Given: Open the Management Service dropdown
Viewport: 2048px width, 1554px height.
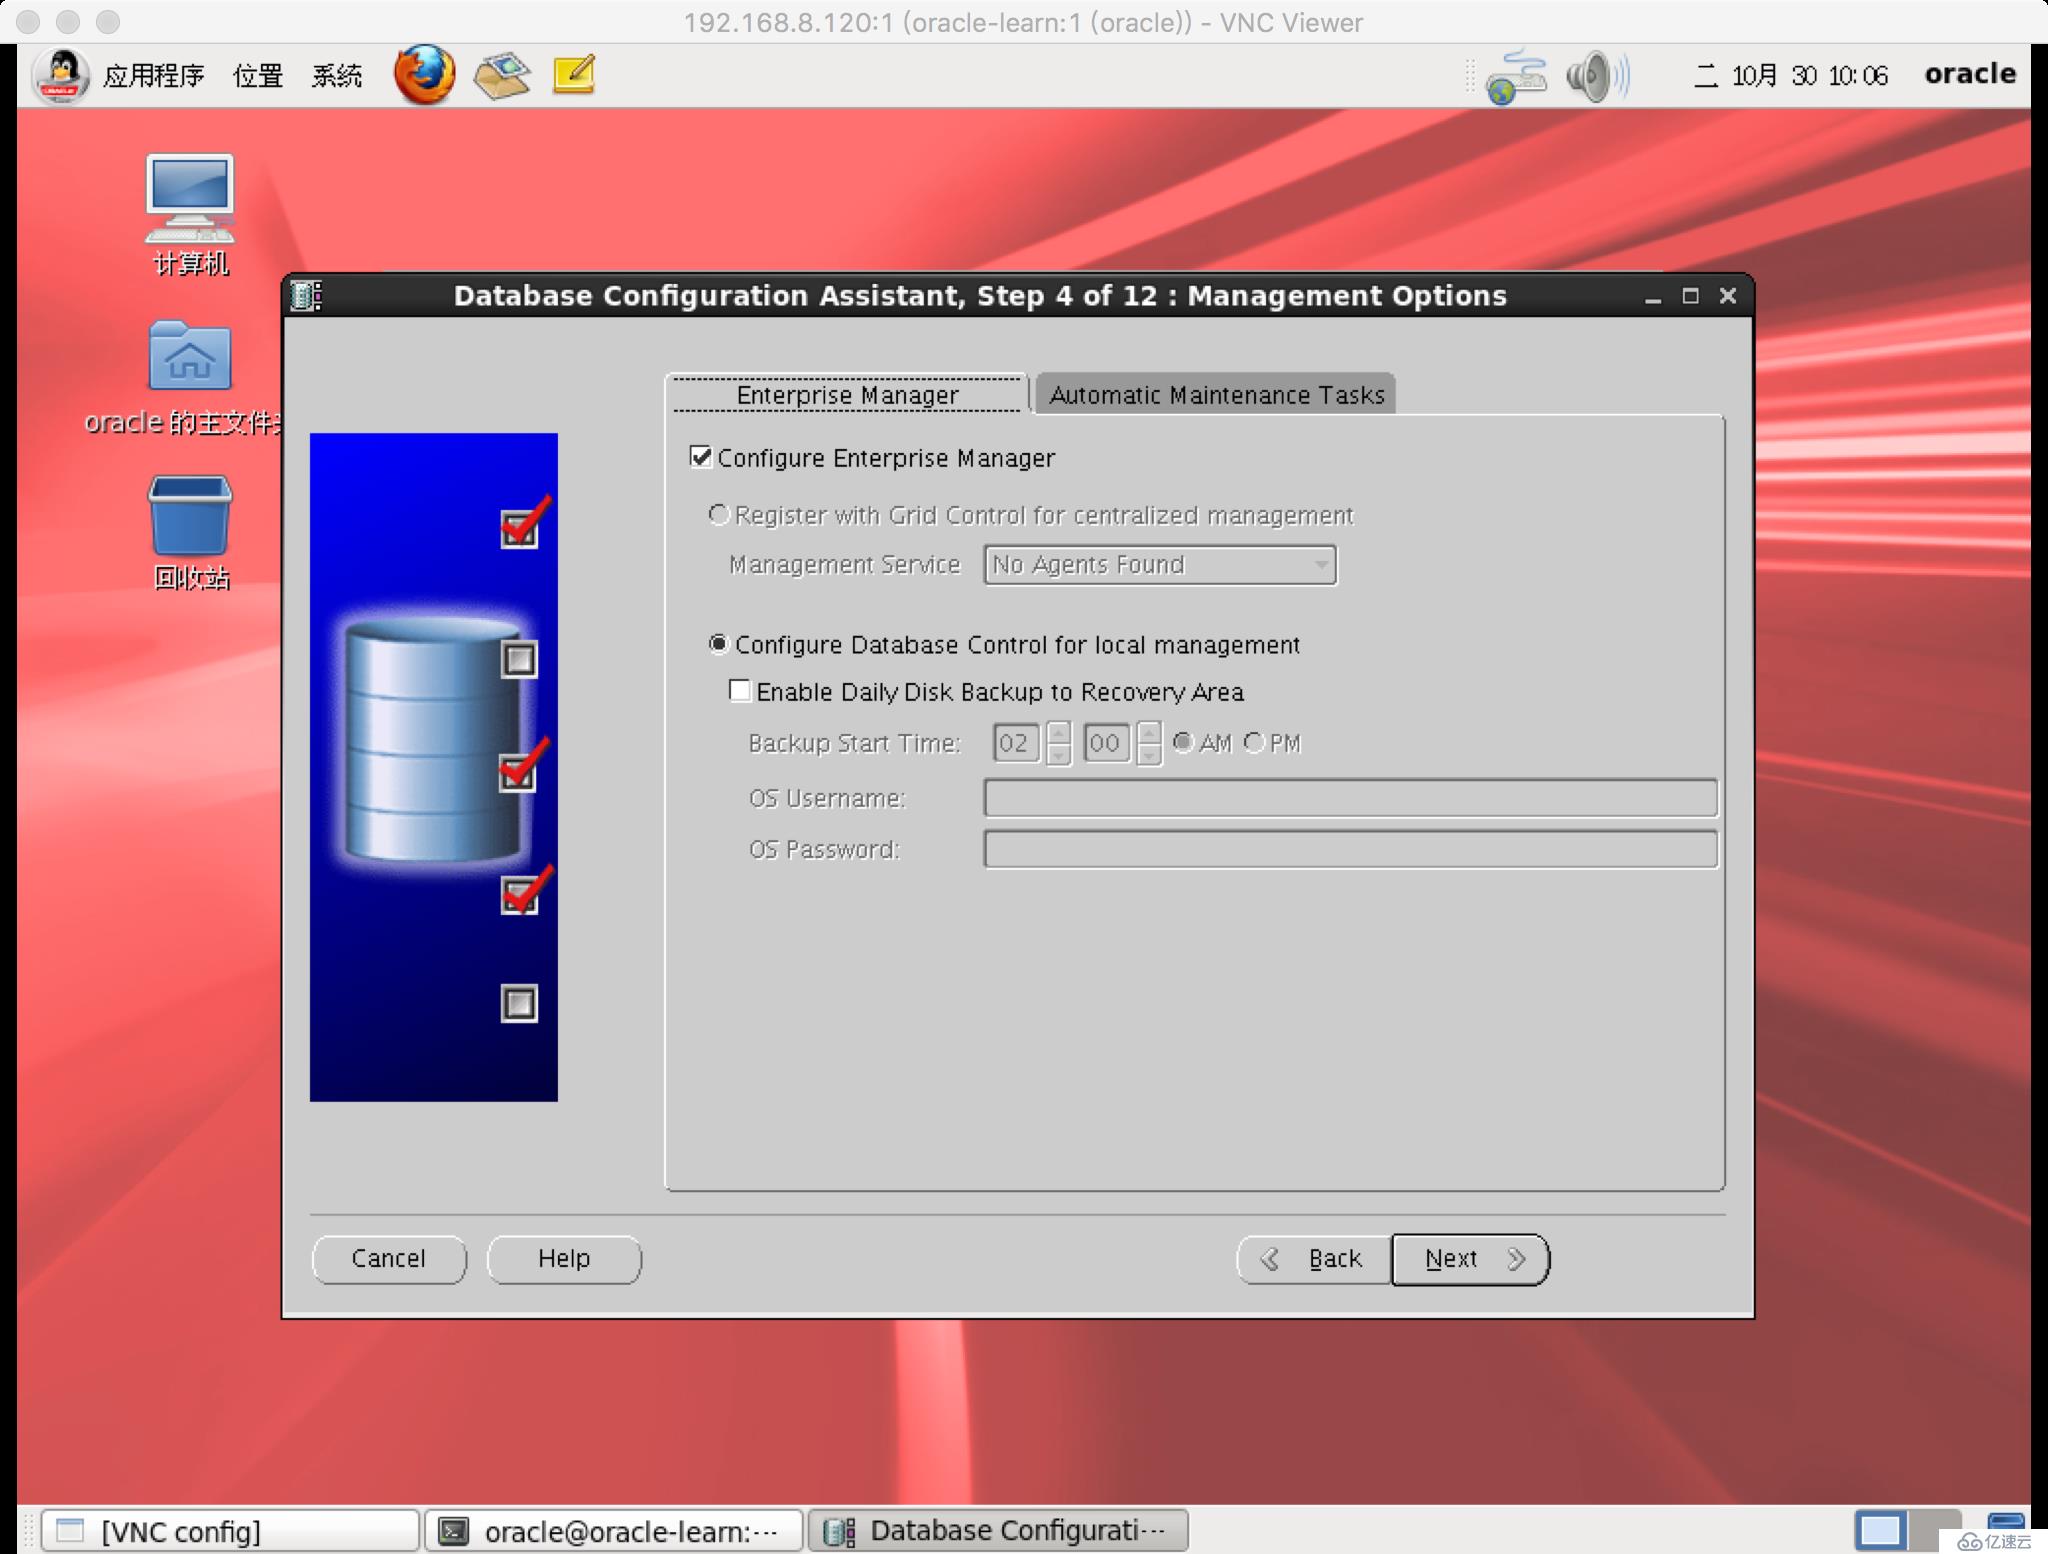Looking at the screenshot, I should tap(1160, 565).
